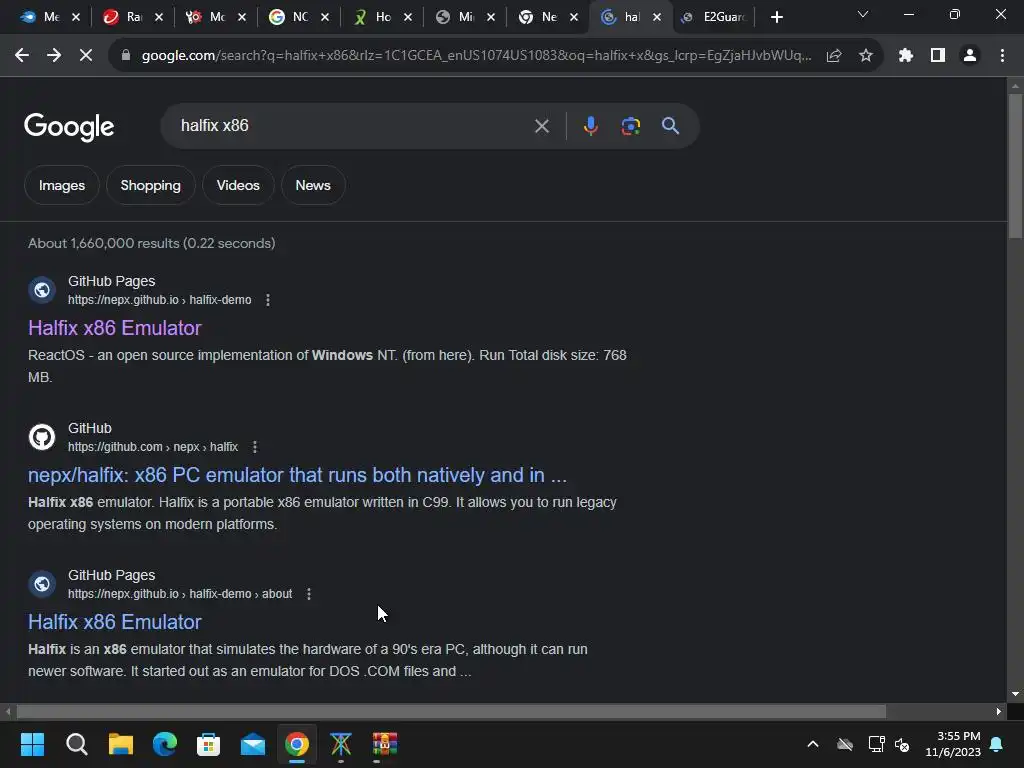The image size is (1024, 768).
Task: Switch to the 'Ho' browser tab
Action: pyautogui.click(x=375, y=17)
